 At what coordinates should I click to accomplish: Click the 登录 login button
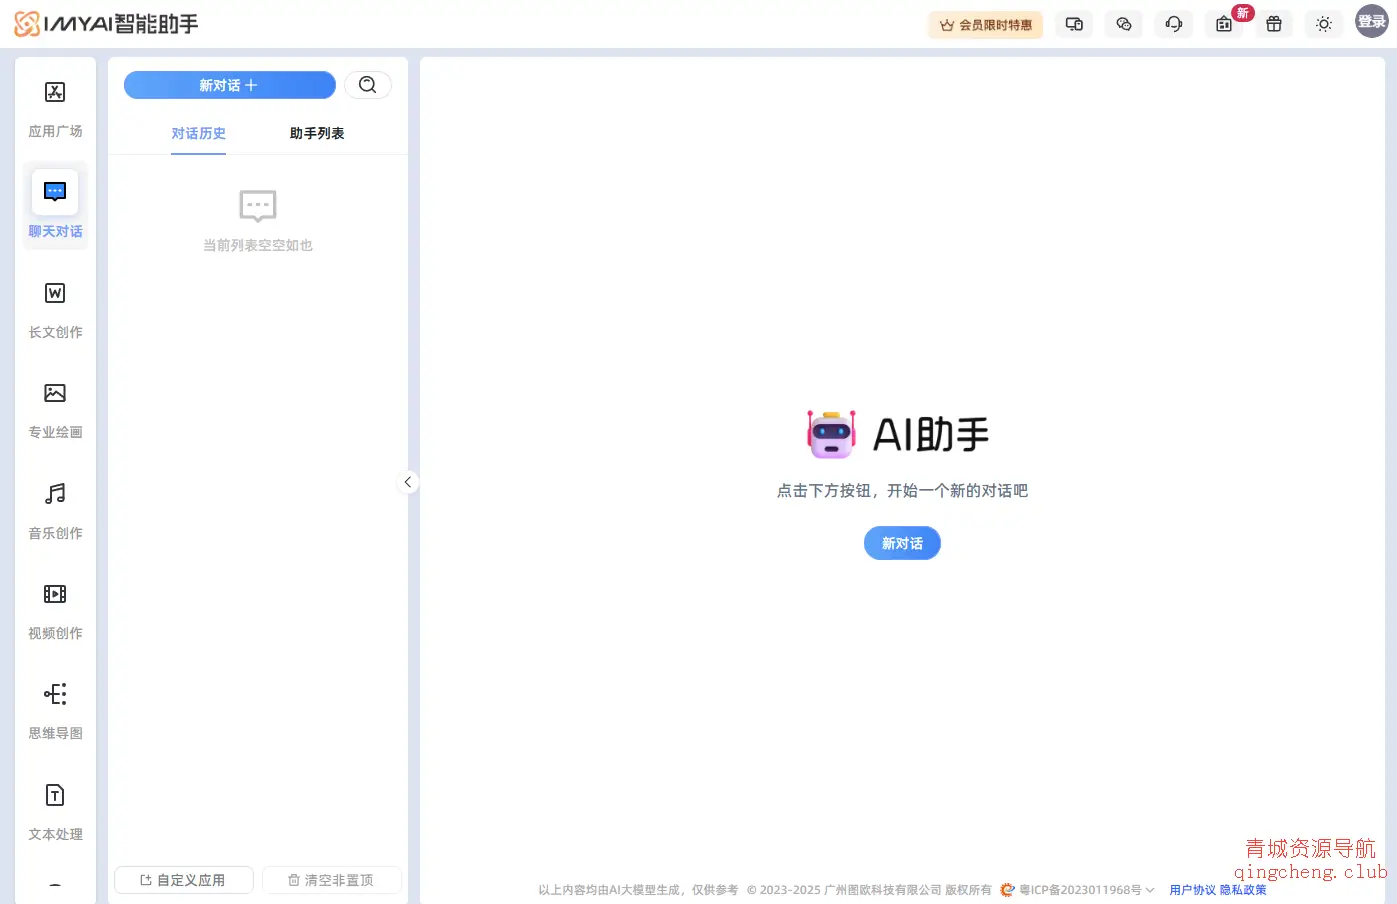coord(1371,21)
